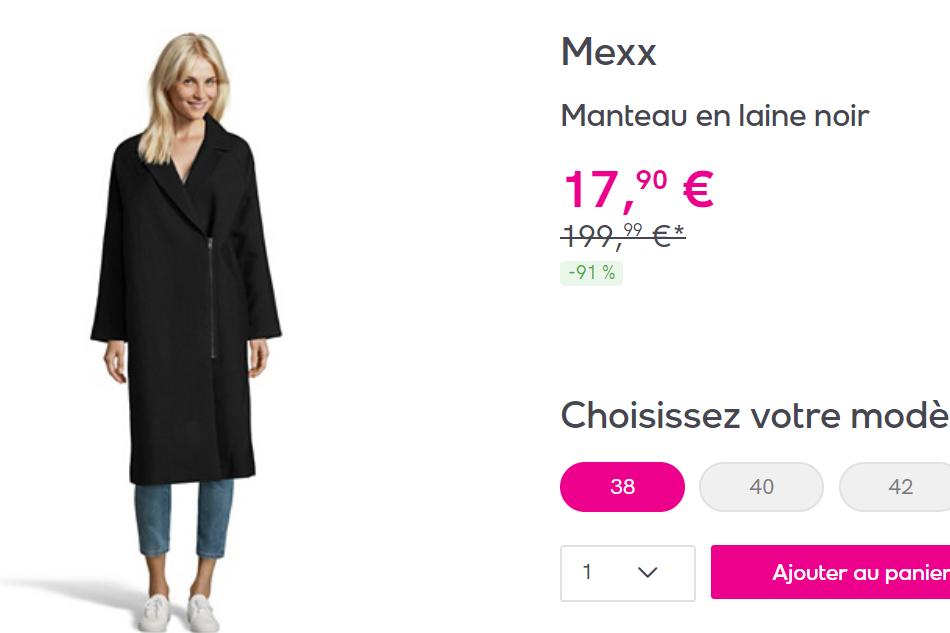The width and height of the screenshot is (950, 633).
Task: Click the sale price 17,90 €
Action: tap(637, 188)
